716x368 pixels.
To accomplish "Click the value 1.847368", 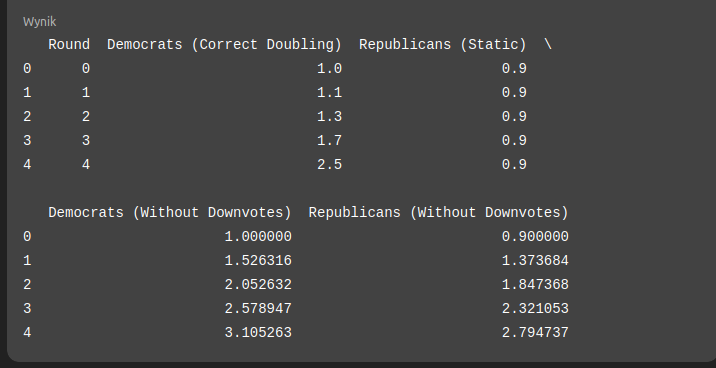I will pos(535,285).
